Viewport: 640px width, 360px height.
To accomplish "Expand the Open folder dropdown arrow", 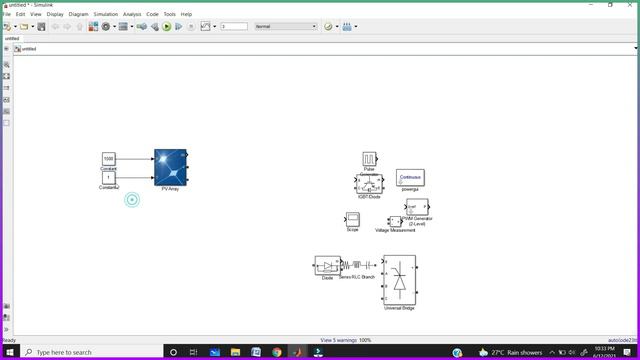I will point(33,27).
